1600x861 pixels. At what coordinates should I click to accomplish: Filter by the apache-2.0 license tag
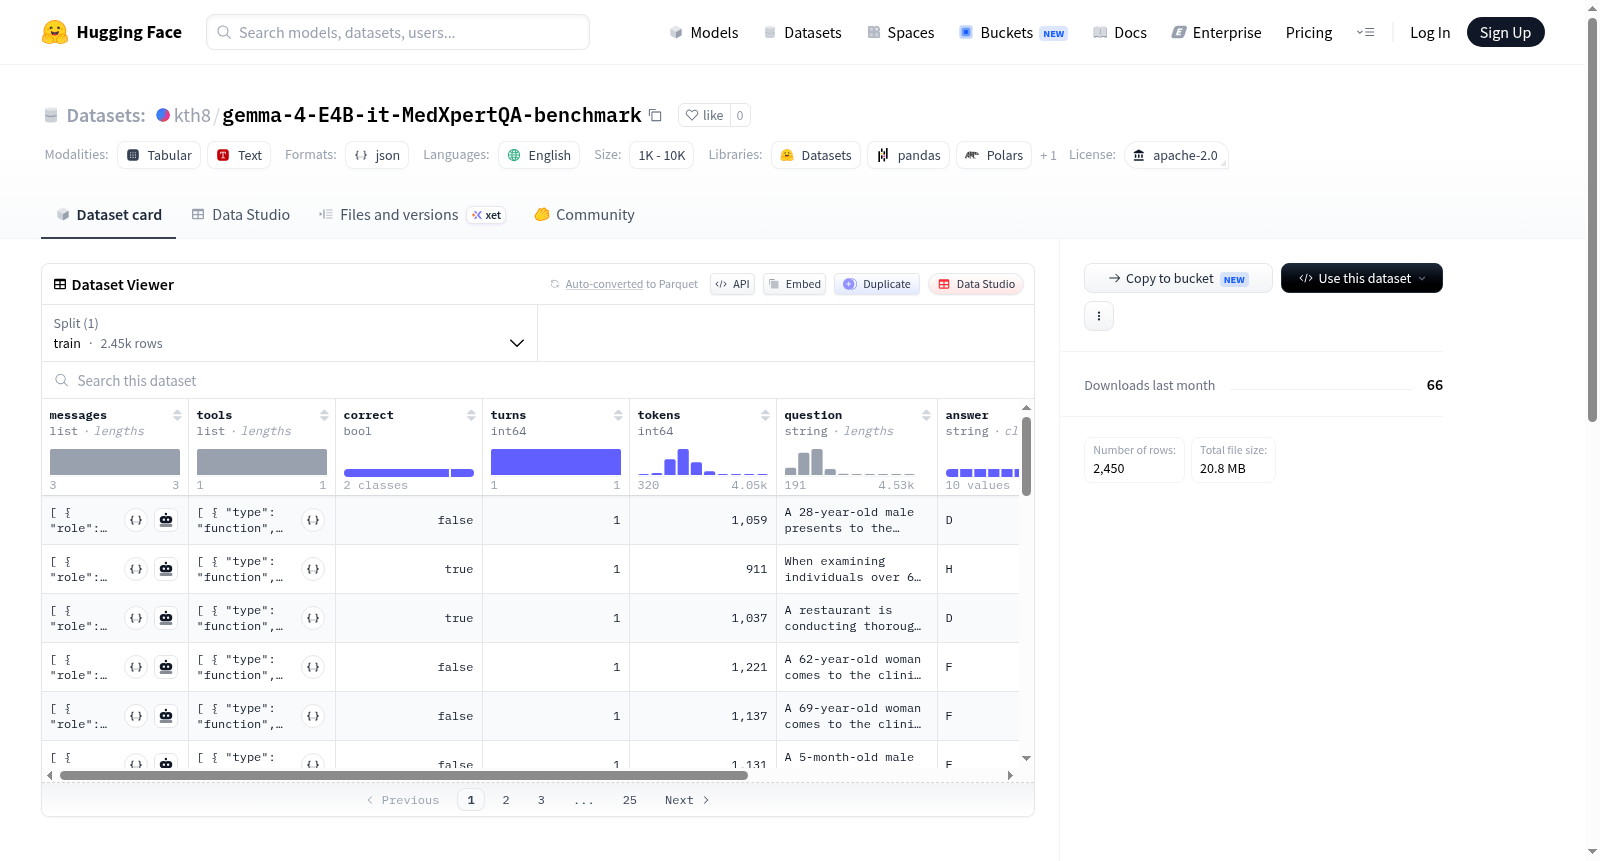click(x=1176, y=155)
